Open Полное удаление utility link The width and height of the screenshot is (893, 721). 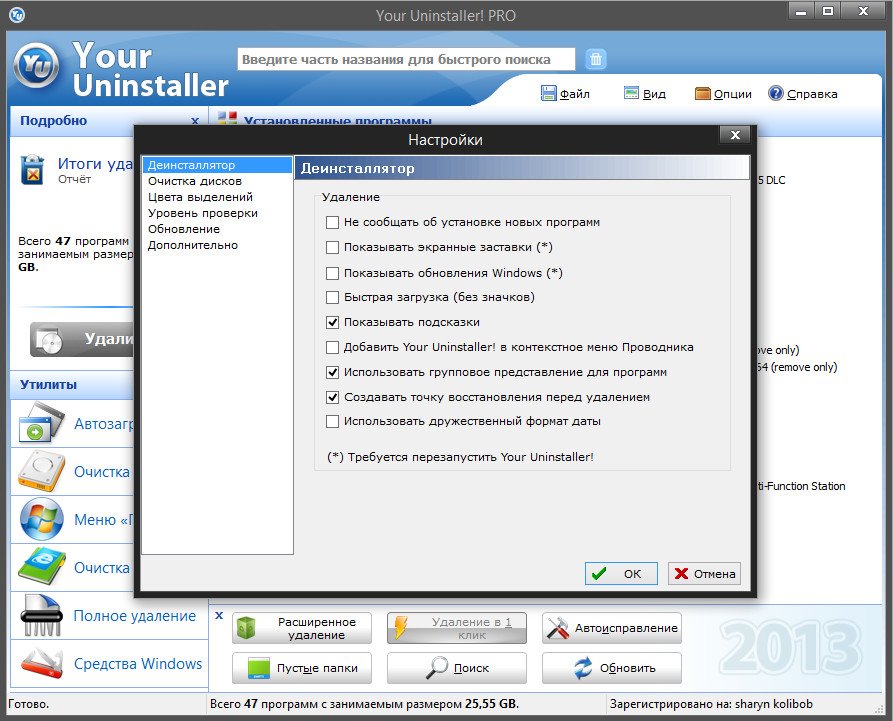[x=134, y=616]
